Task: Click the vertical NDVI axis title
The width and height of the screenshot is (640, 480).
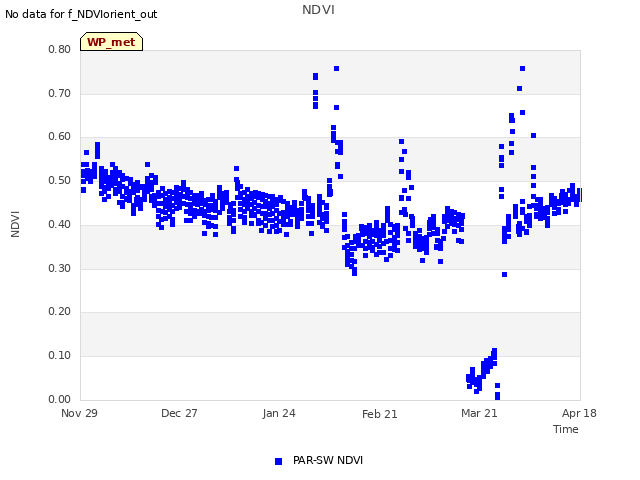Action: (x=15, y=224)
